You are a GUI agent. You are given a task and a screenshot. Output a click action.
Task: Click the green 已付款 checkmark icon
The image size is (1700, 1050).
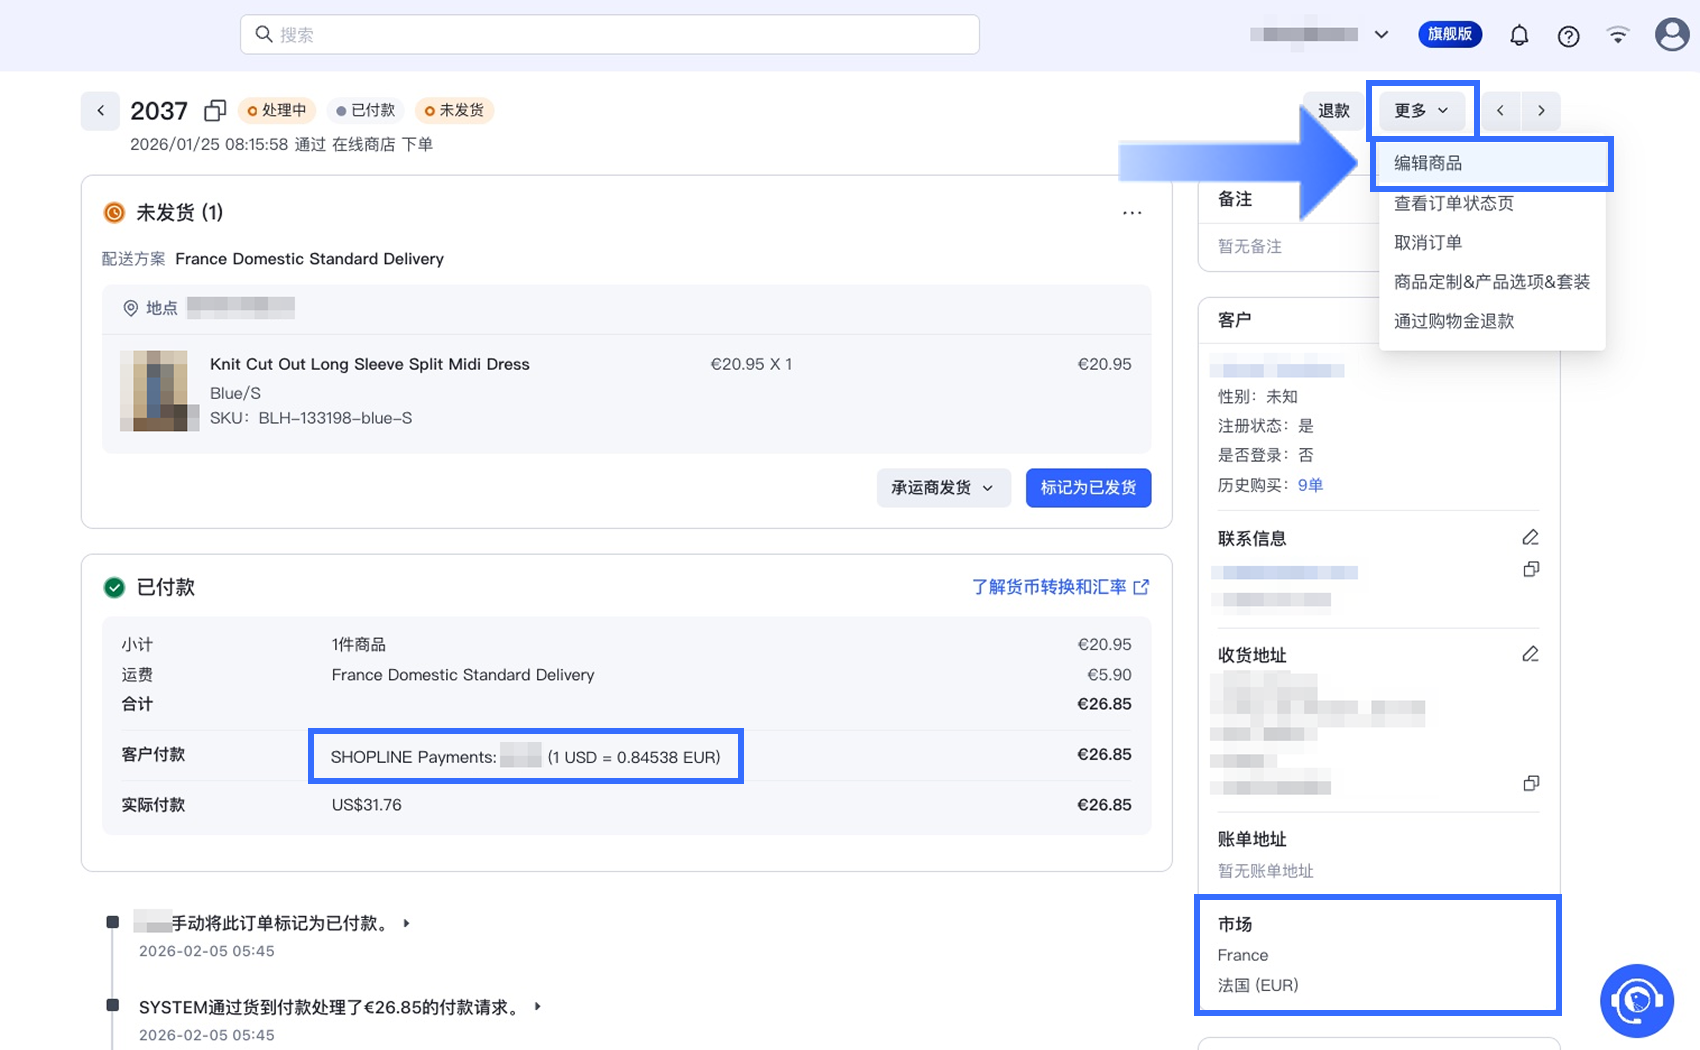click(114, 587)
